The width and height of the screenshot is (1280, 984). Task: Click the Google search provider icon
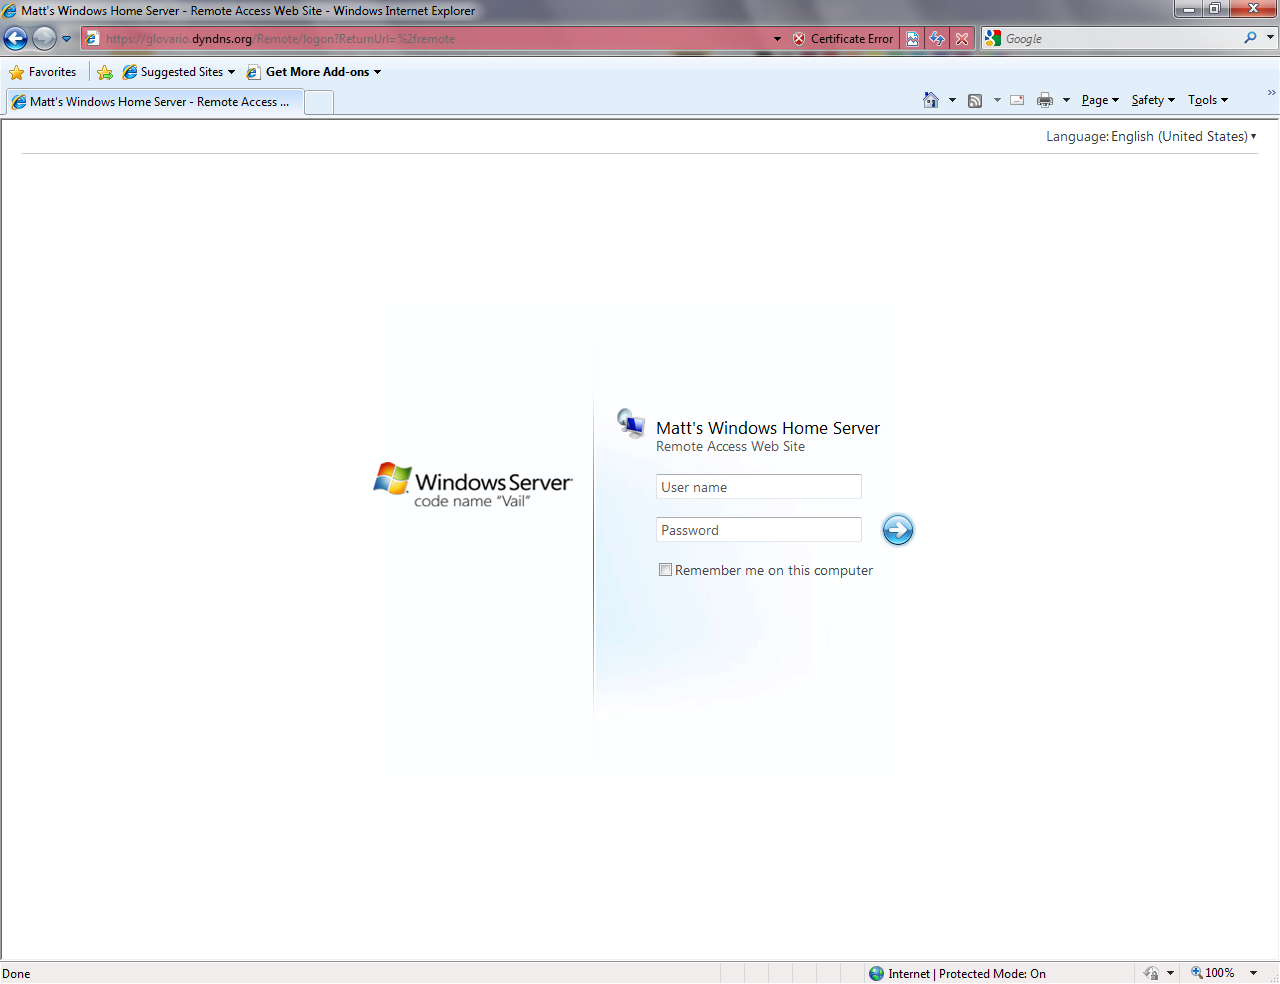992,38
